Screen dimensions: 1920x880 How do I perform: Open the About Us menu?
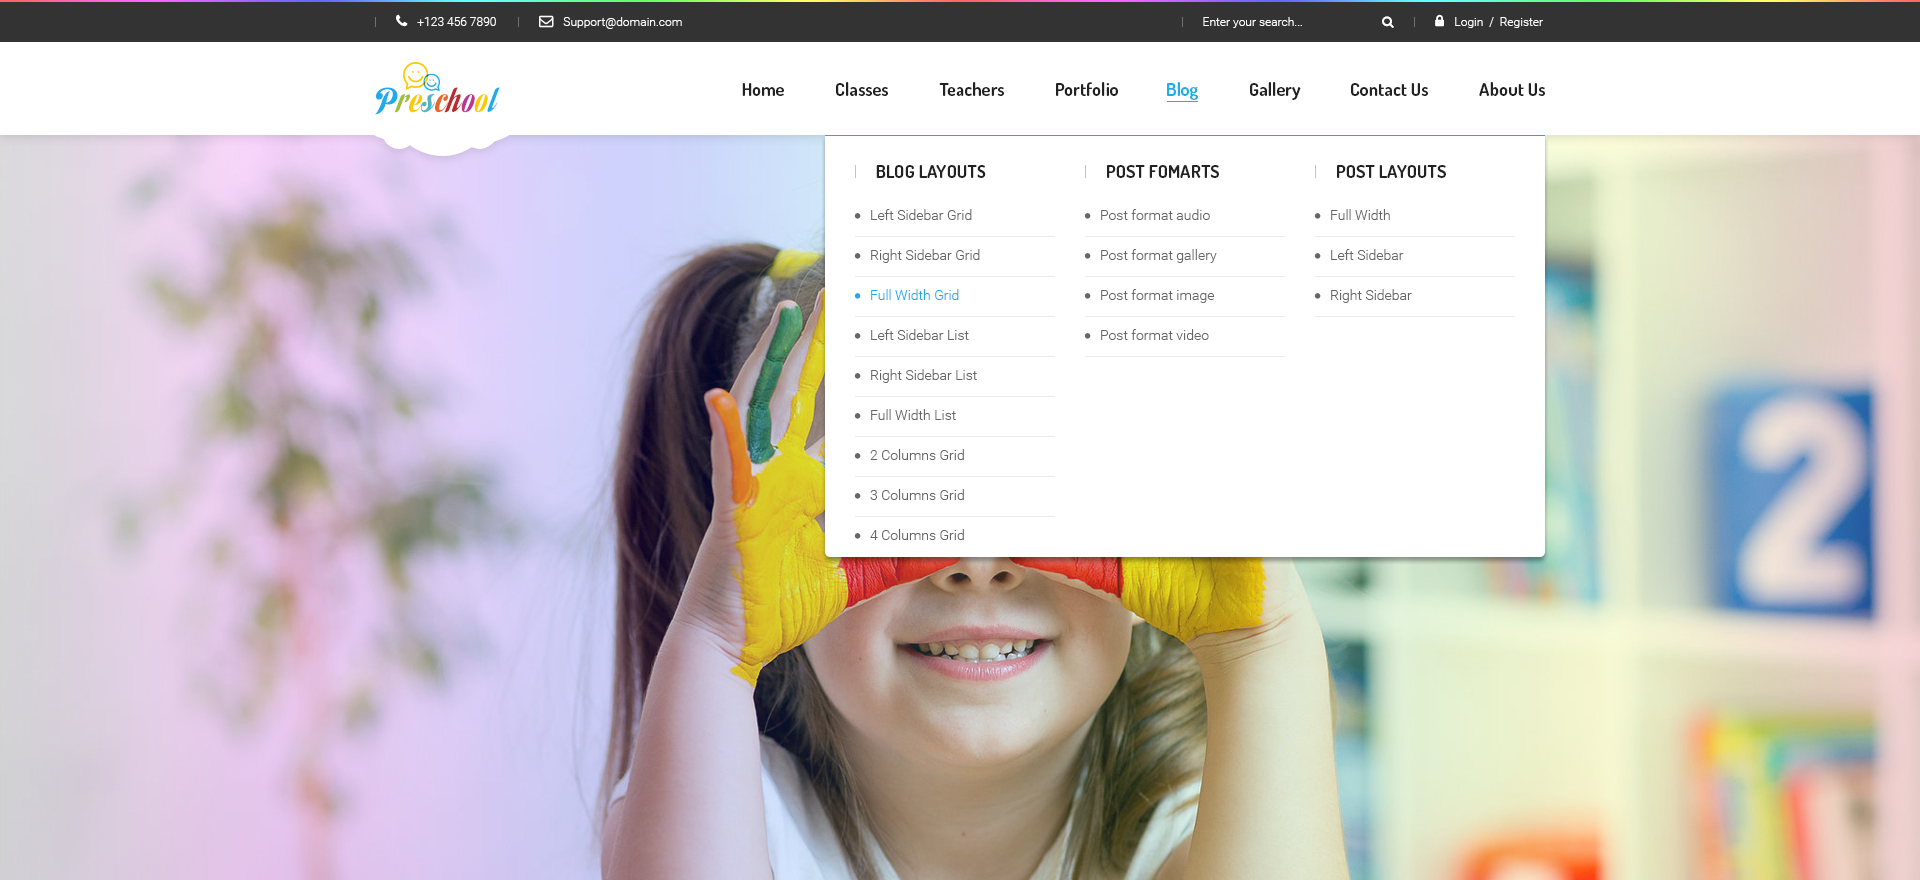point(1512,90)
